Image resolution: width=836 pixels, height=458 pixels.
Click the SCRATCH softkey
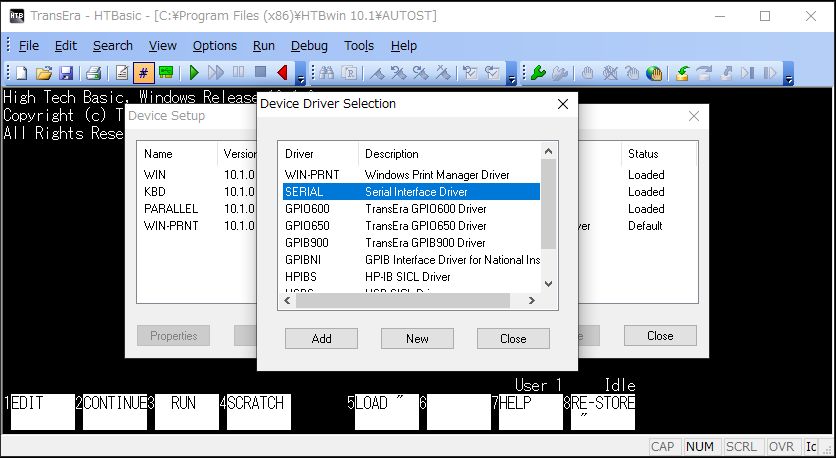tap(259, 412)
